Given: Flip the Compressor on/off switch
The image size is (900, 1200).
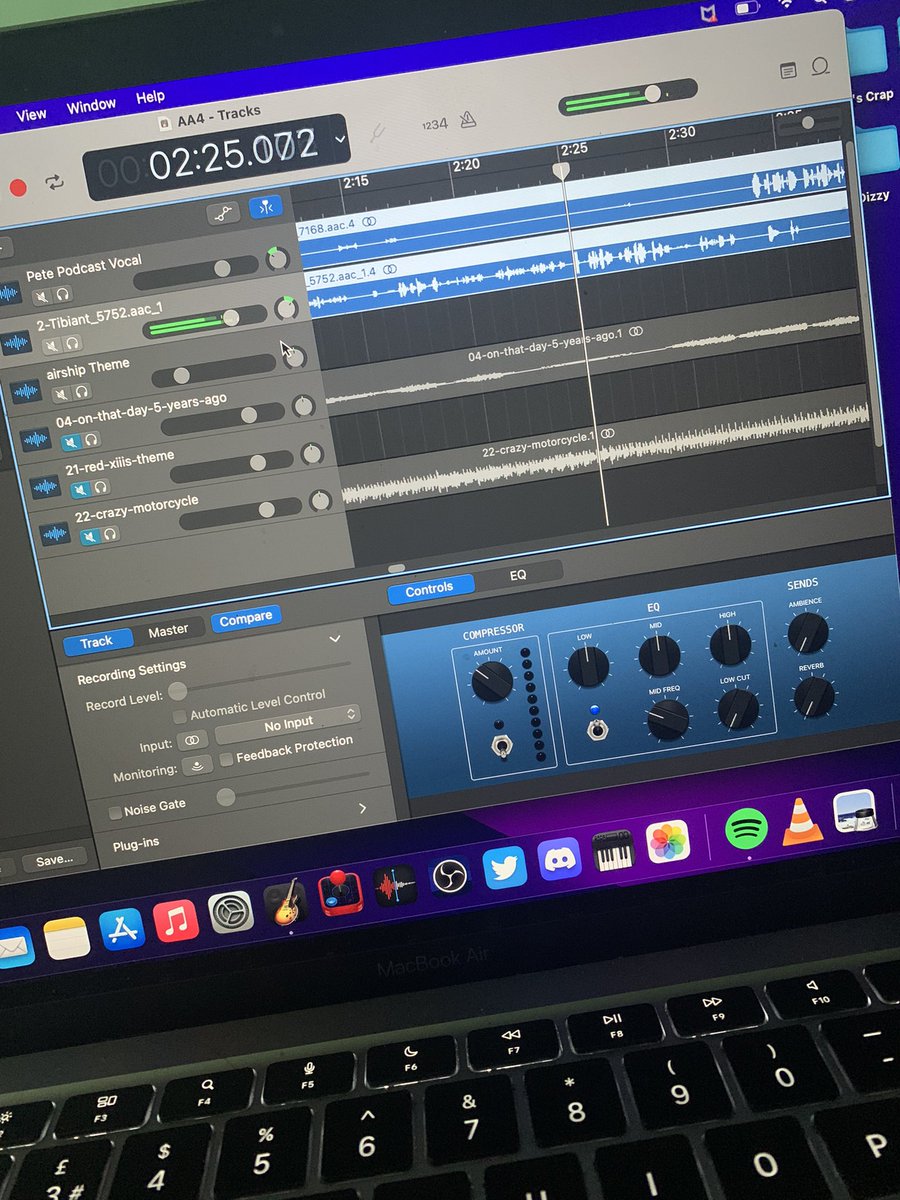Looking at the screenshot, I should tap(501, 745).
